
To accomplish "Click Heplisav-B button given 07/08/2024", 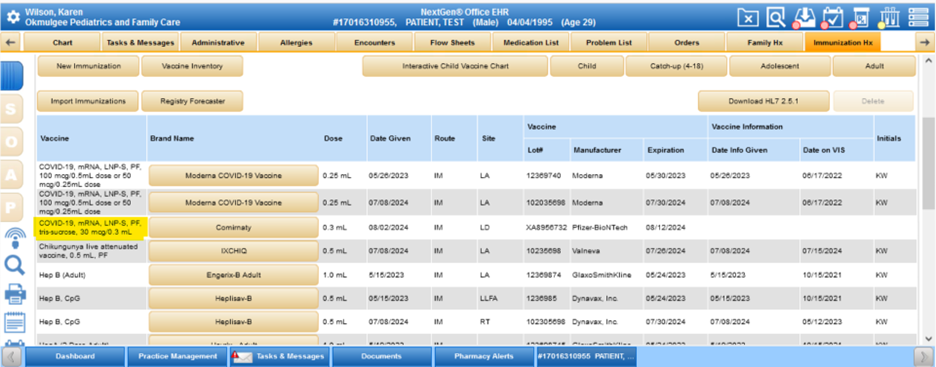I will pyautogui.click(x=233, y=322).
